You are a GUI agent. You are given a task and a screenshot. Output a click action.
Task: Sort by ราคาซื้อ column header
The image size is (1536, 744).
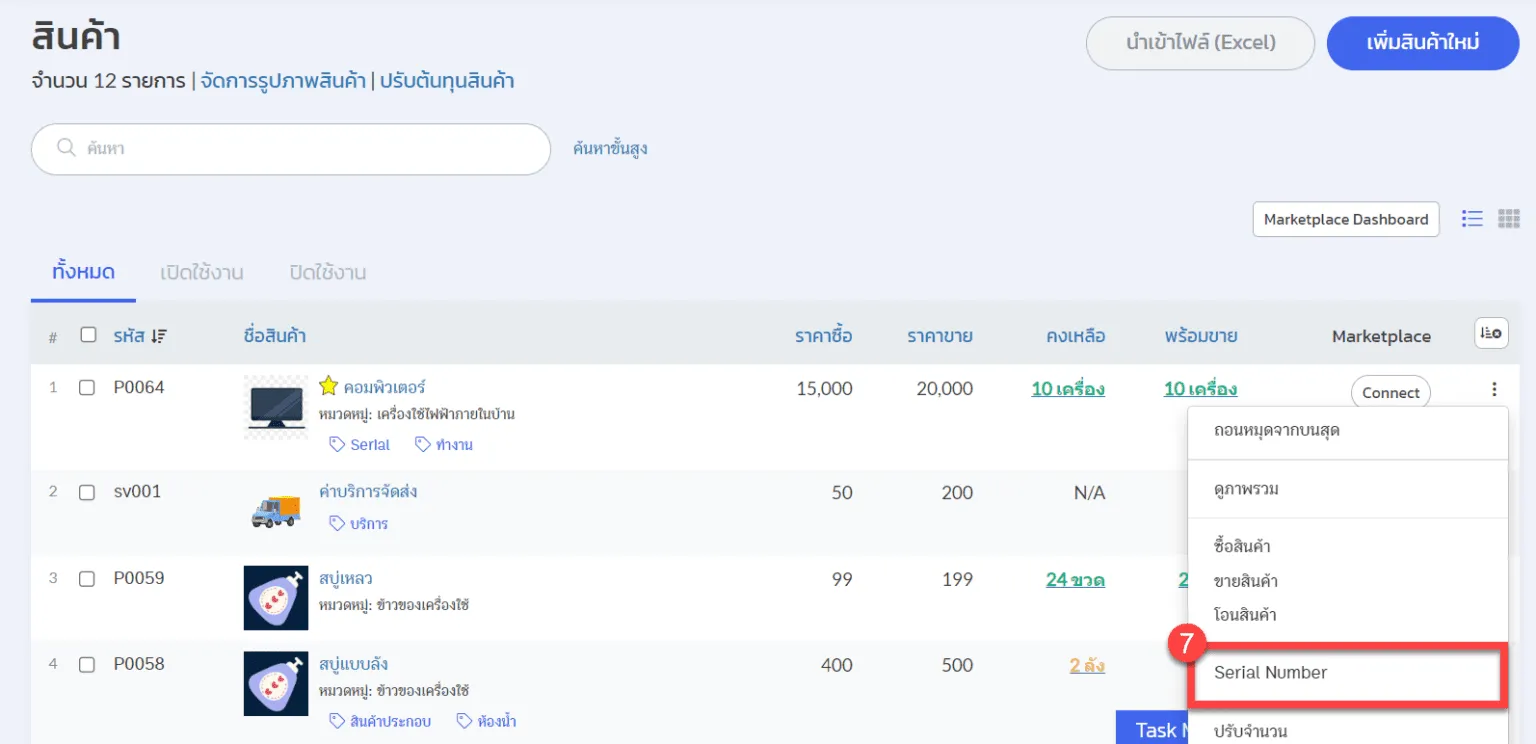pyautogui.click(x=823, y=336)
